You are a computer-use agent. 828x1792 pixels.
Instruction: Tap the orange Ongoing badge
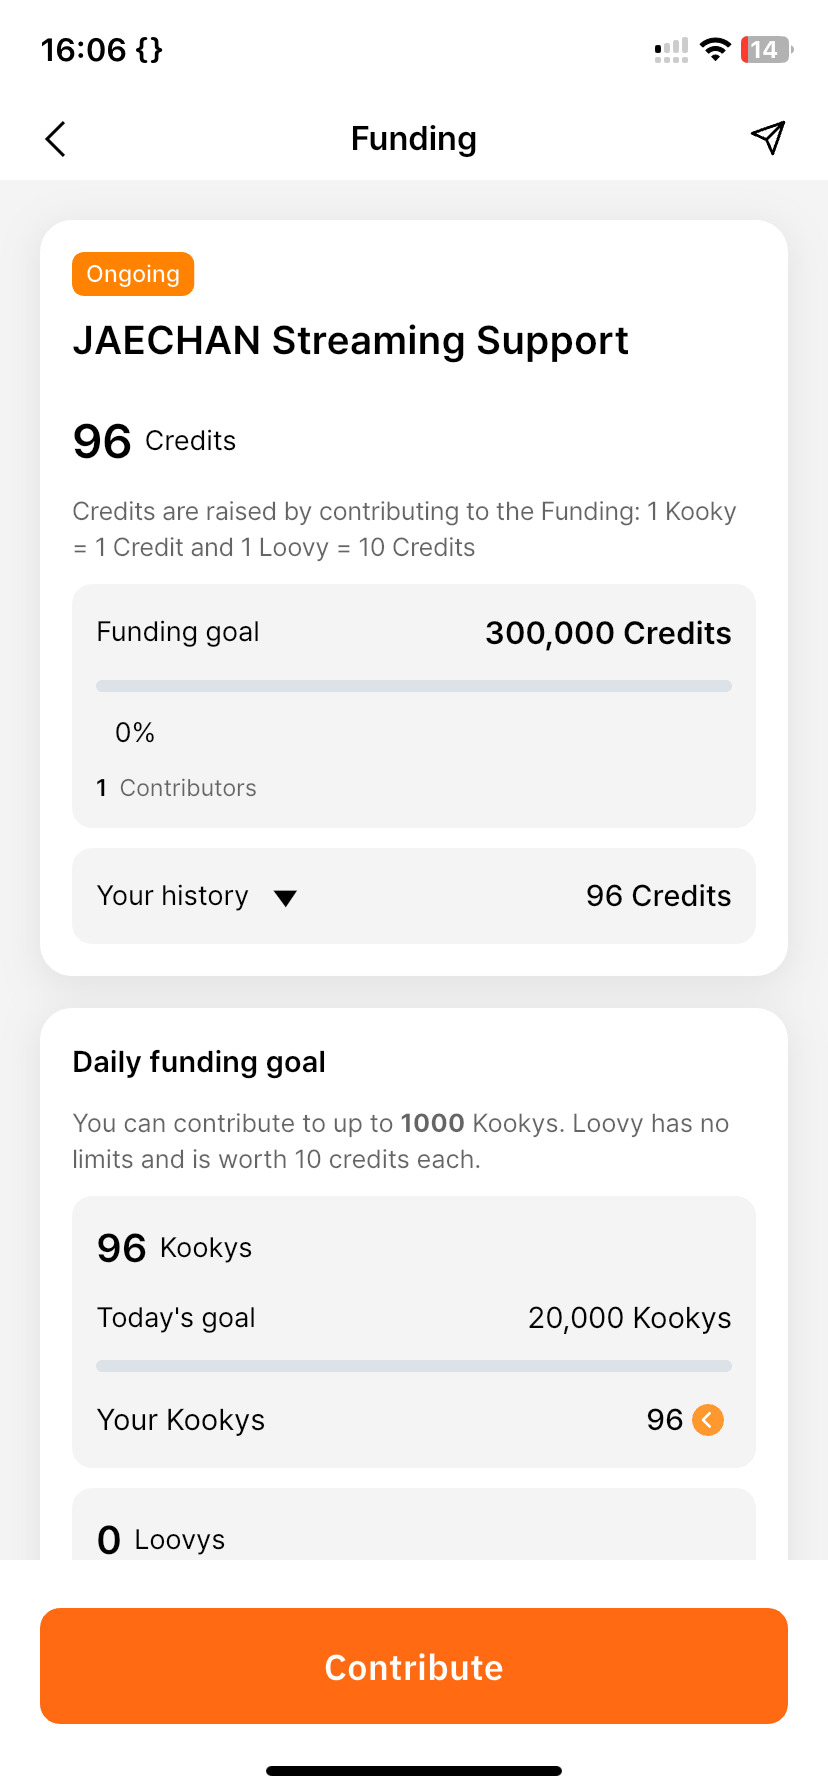[133, 274]
